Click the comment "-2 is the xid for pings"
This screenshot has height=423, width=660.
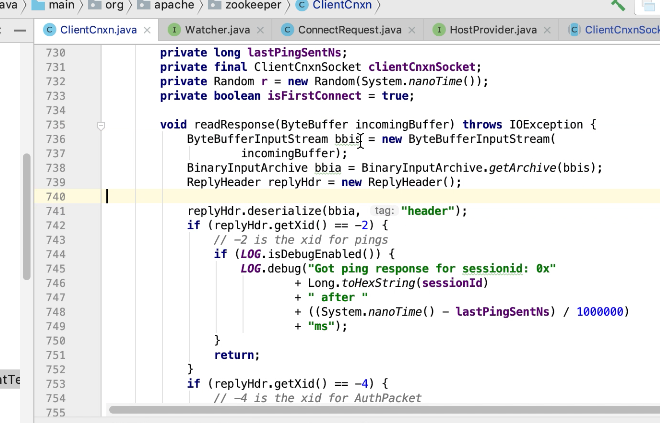click(301, 240)
